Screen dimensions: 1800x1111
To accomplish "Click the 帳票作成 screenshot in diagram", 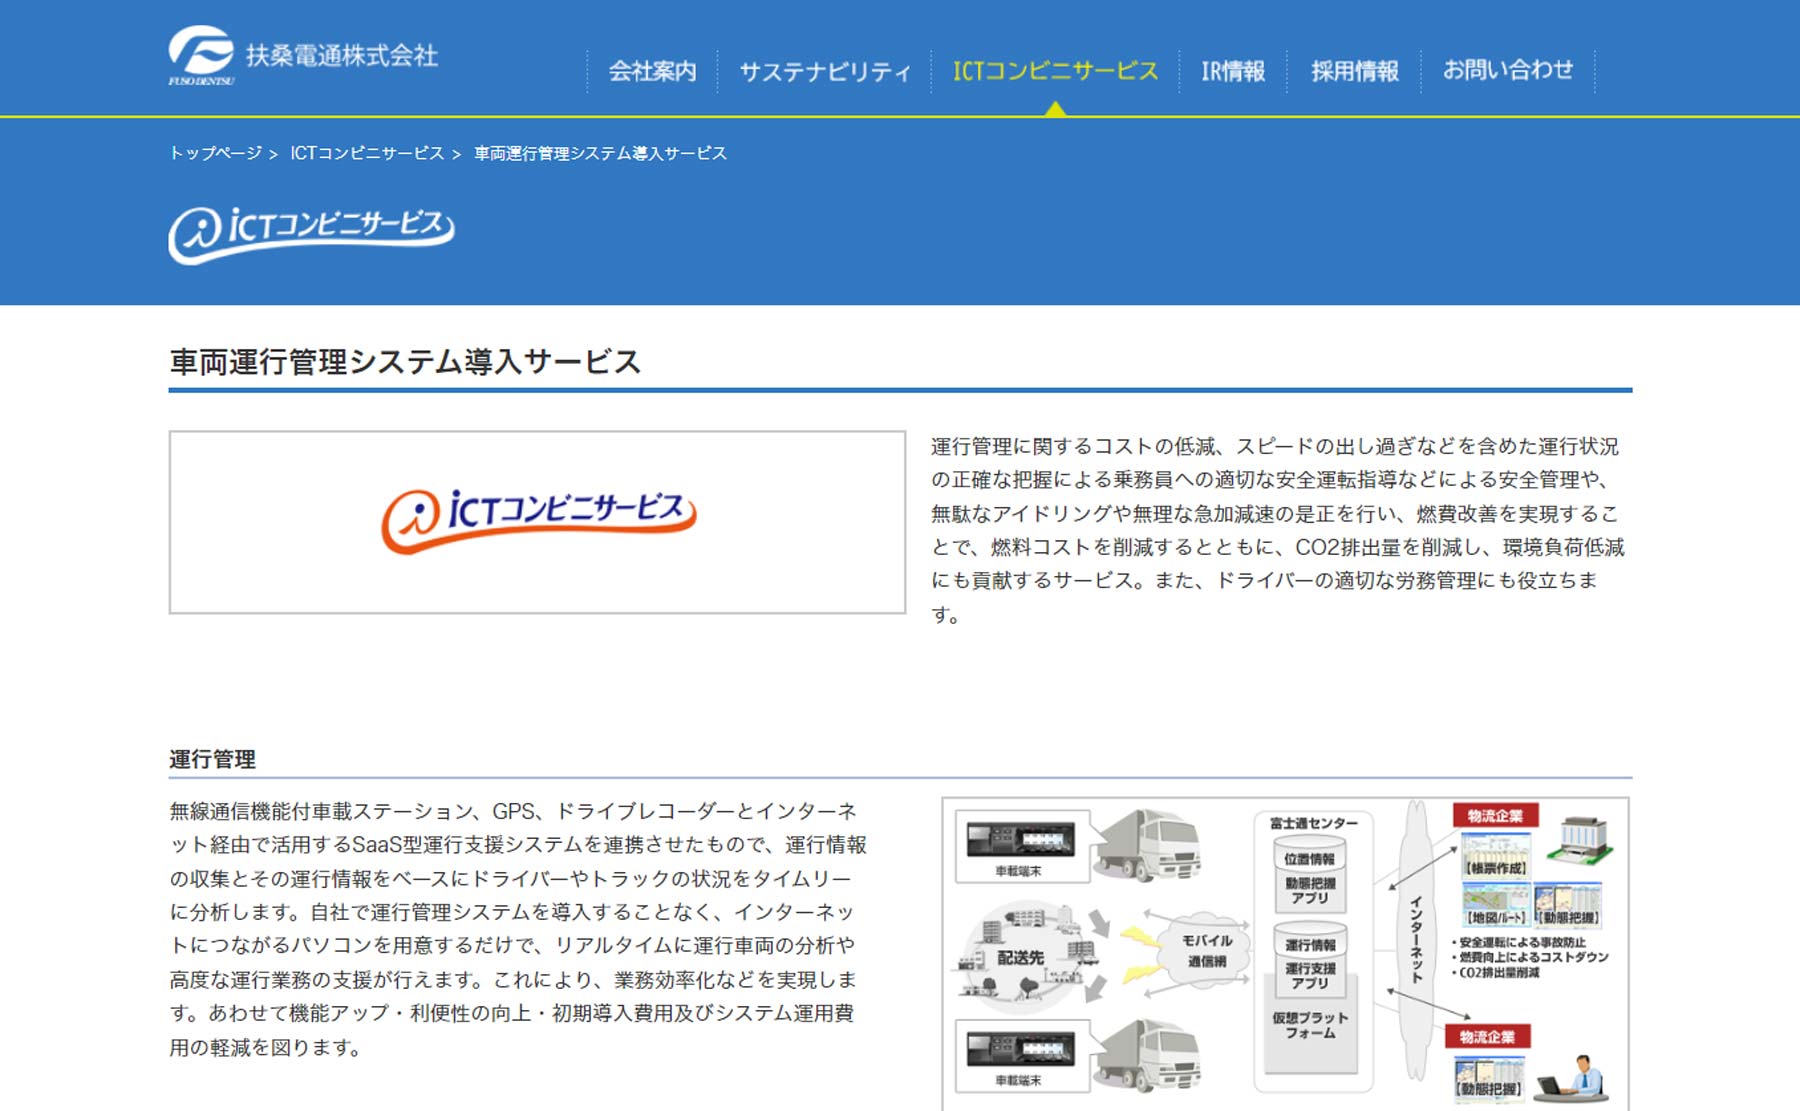I will point(1496,854).
